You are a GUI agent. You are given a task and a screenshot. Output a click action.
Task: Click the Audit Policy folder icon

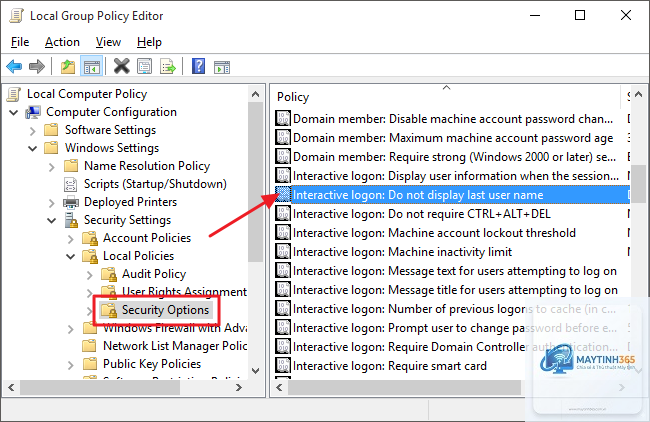(x=109, y=274)
